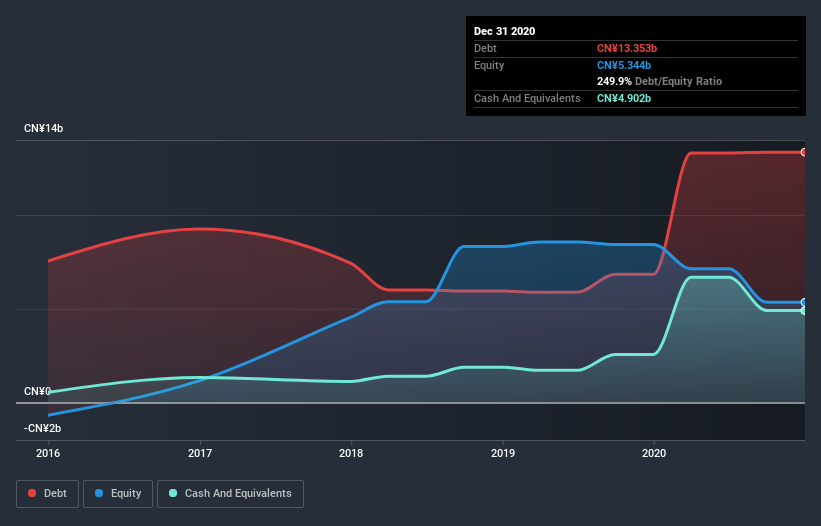Screen dimensions: 821x526
Task: Select the 2017 x-axis label
Action: [x=199, y=453]
